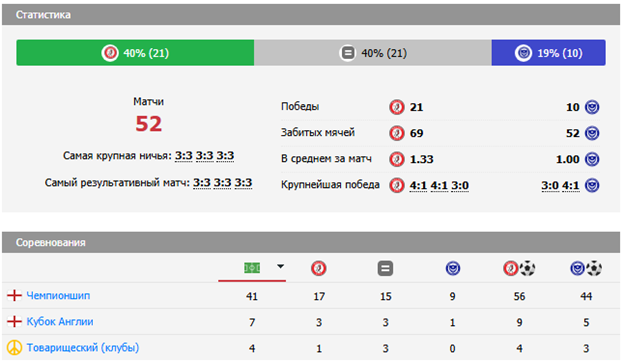Open 3:0 red team biggest win link
This screenshot has width=624, height=361.
point(460,185)
